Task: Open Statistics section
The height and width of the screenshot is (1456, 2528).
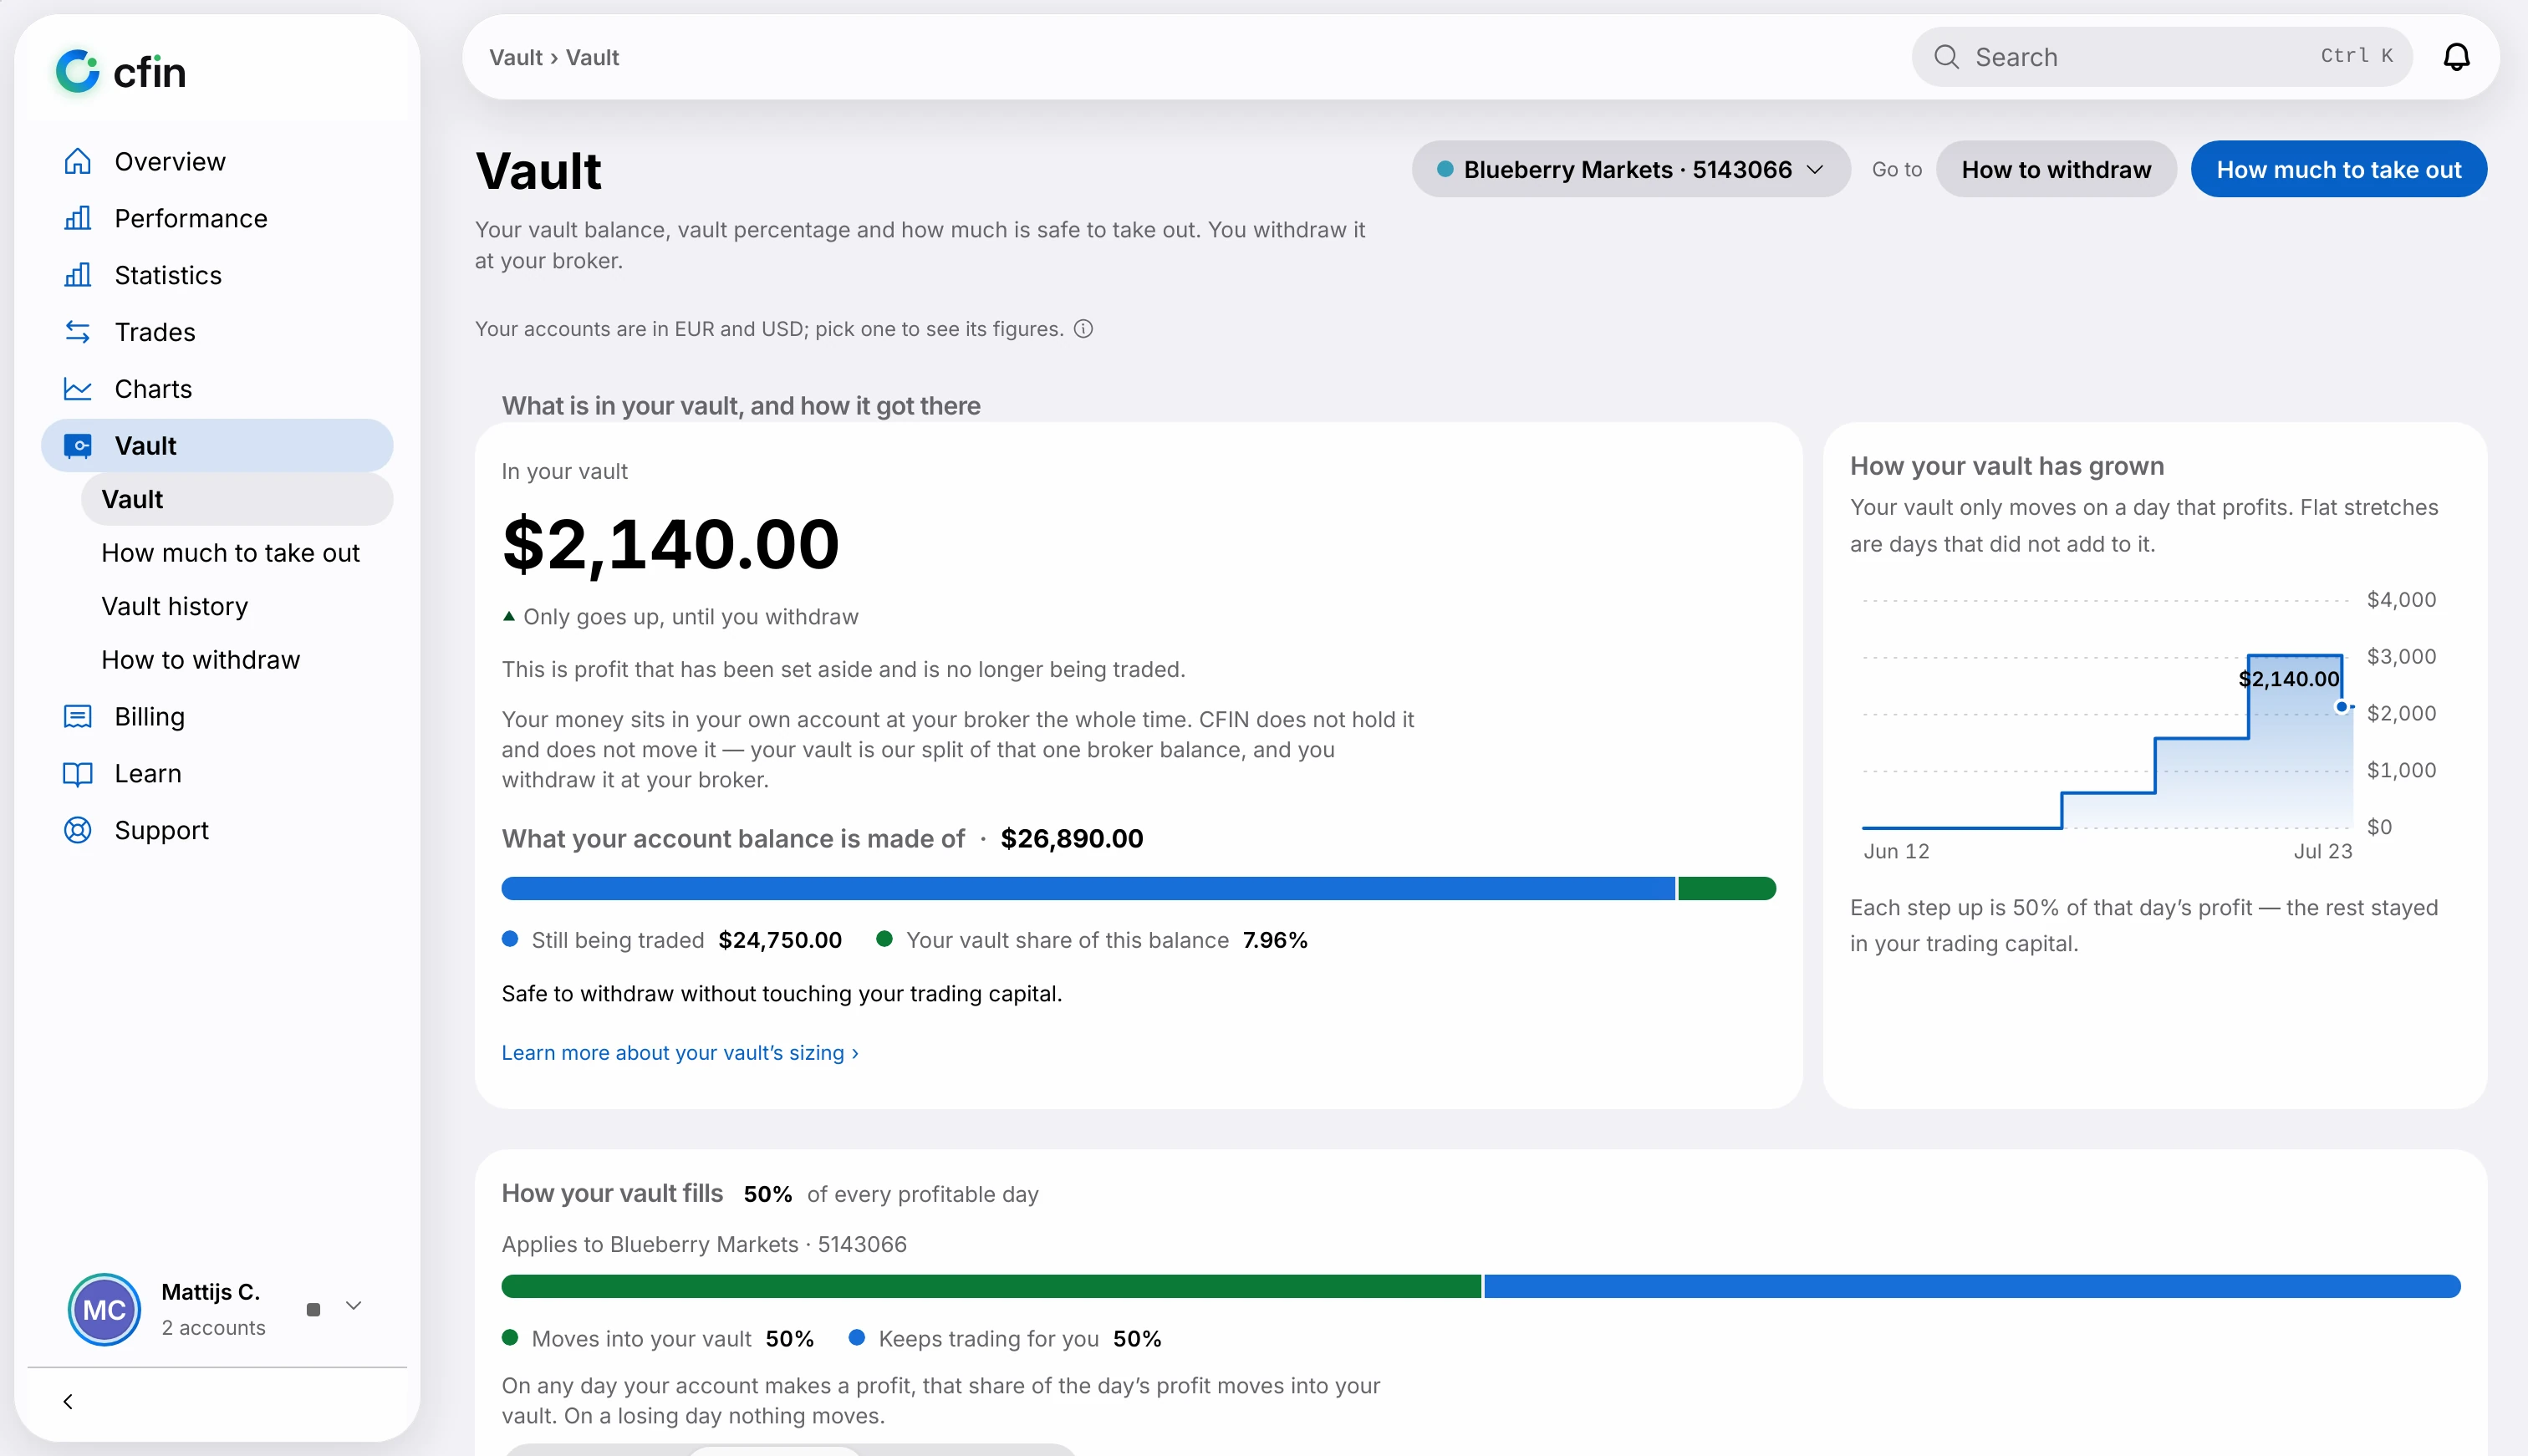Action: tap(217, 275)
